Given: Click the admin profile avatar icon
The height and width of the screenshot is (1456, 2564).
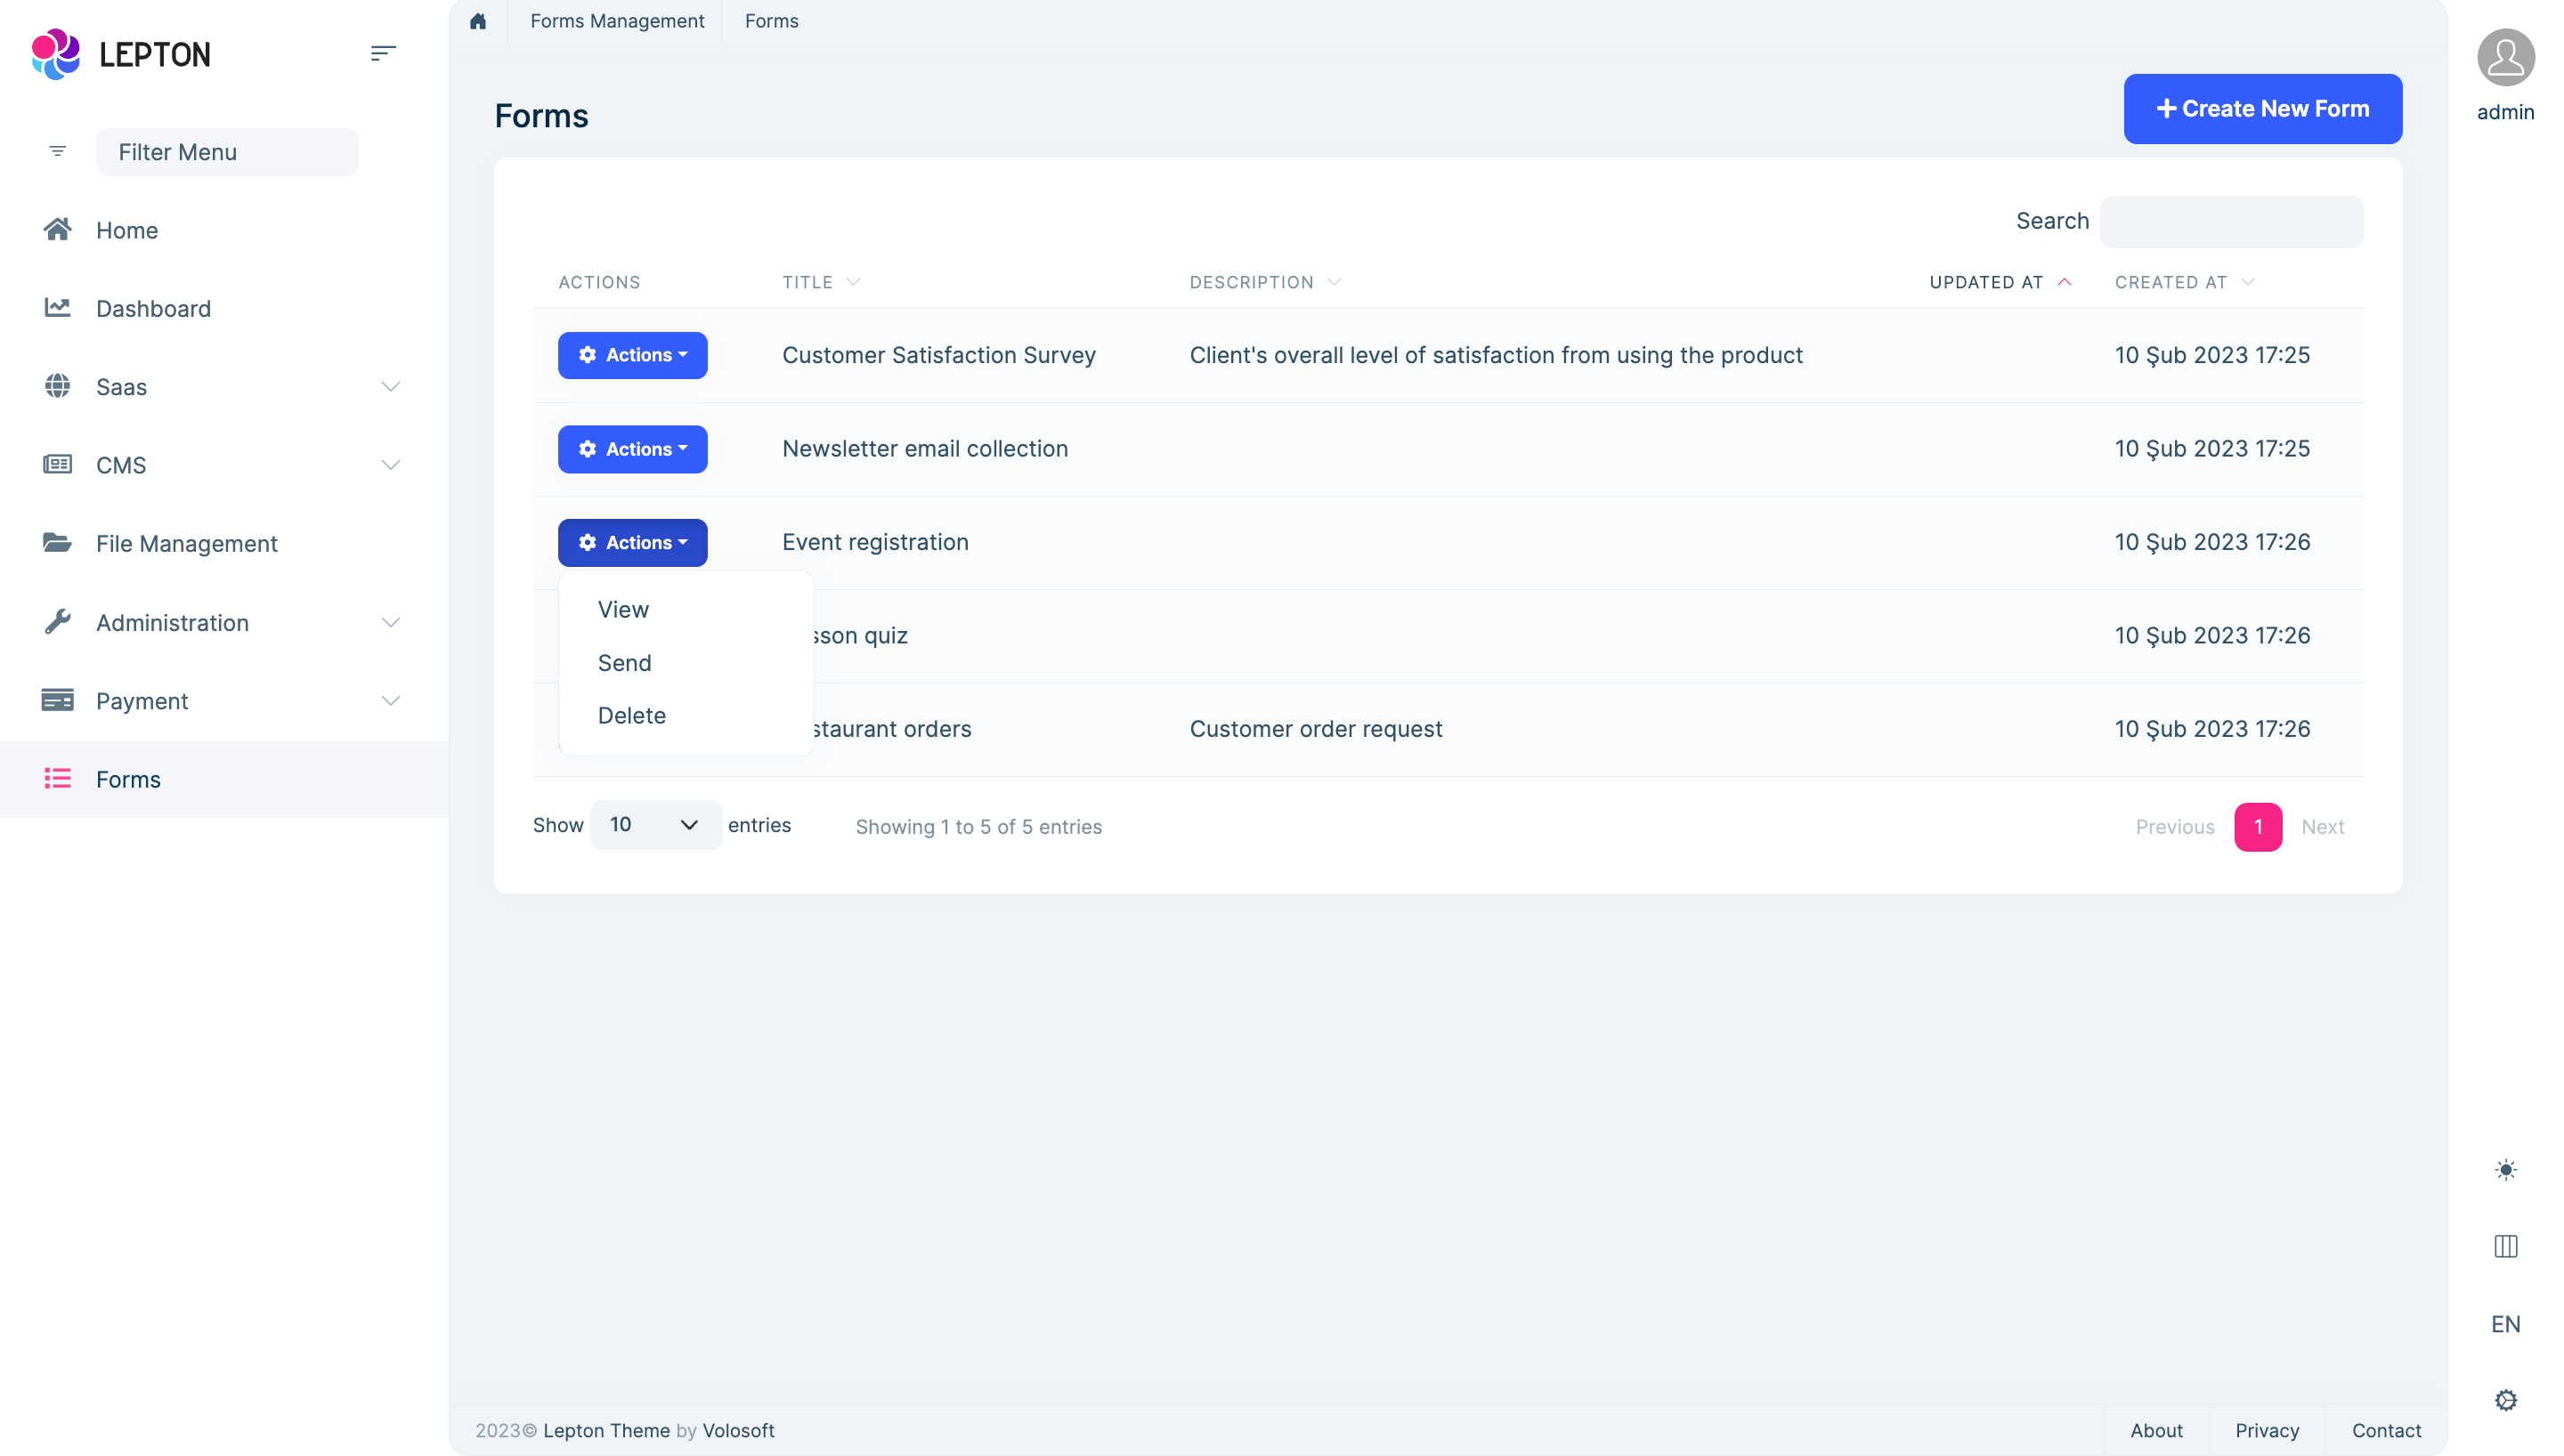Looking at the screenshot, I should click(2505, 57).
